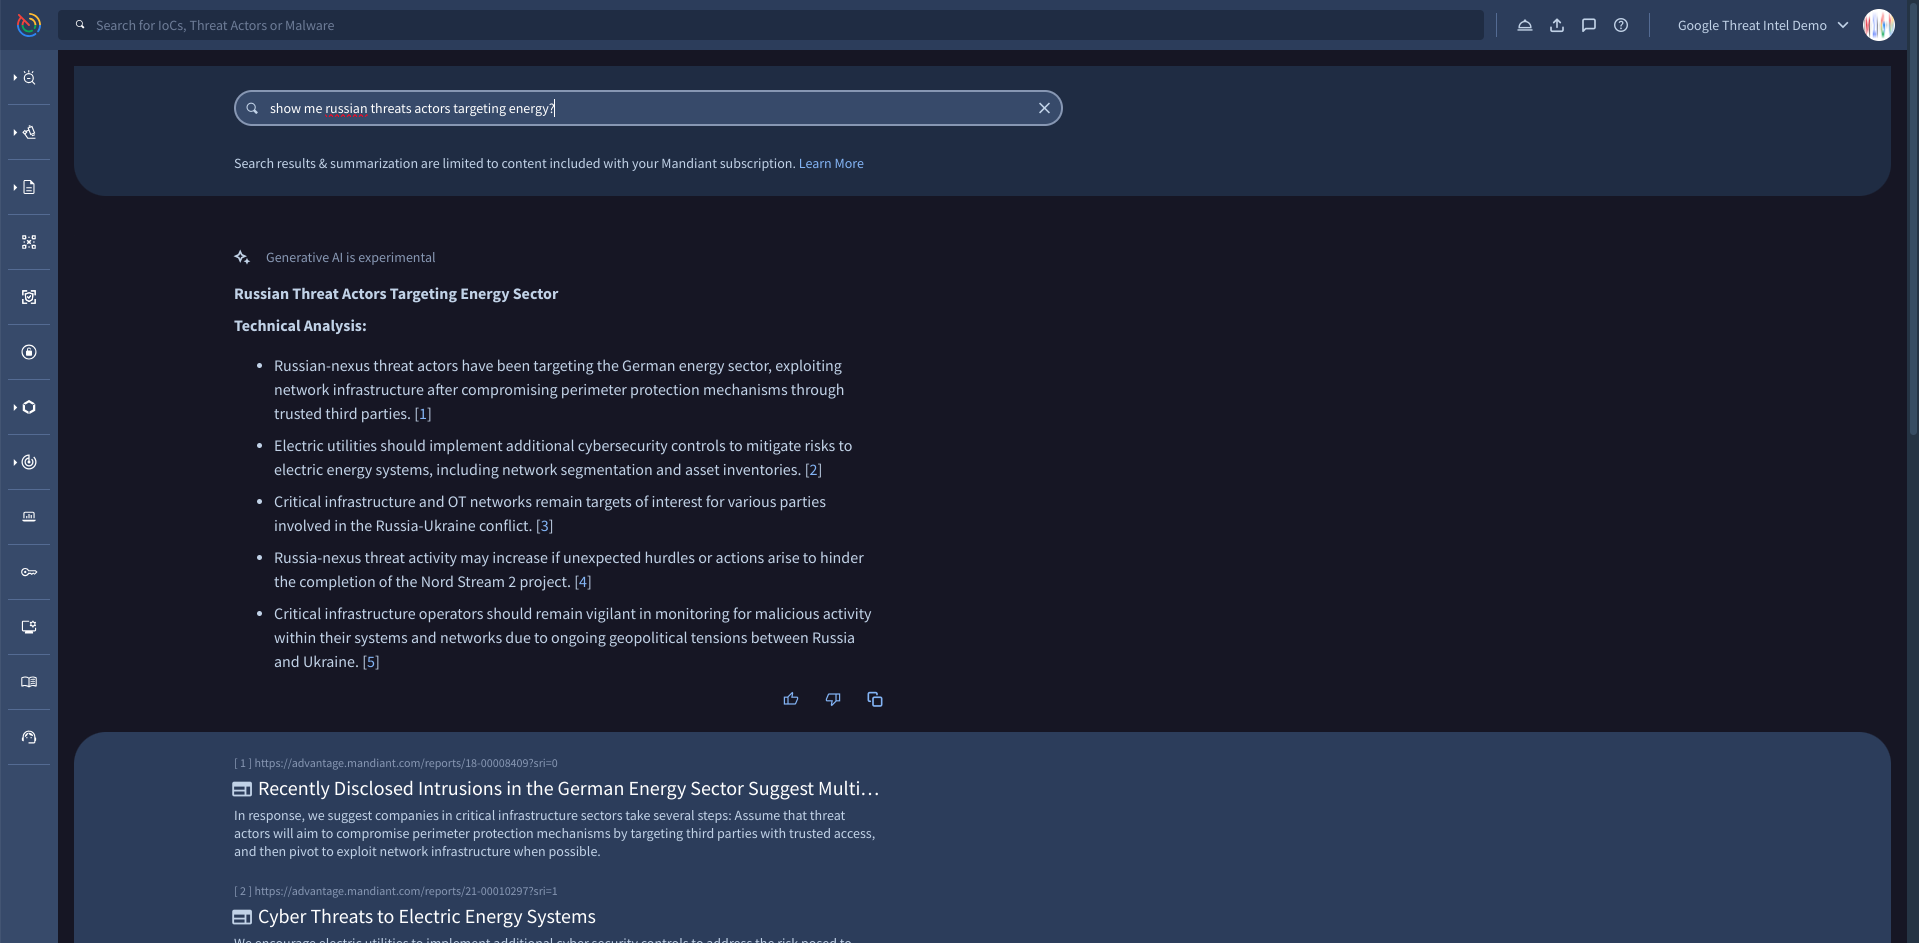The height and width of the screenshot is (943, 1919).
Task: Open the Help question-mark icon in top bar
Action: pyautogui.click(x=1621, y=25)
